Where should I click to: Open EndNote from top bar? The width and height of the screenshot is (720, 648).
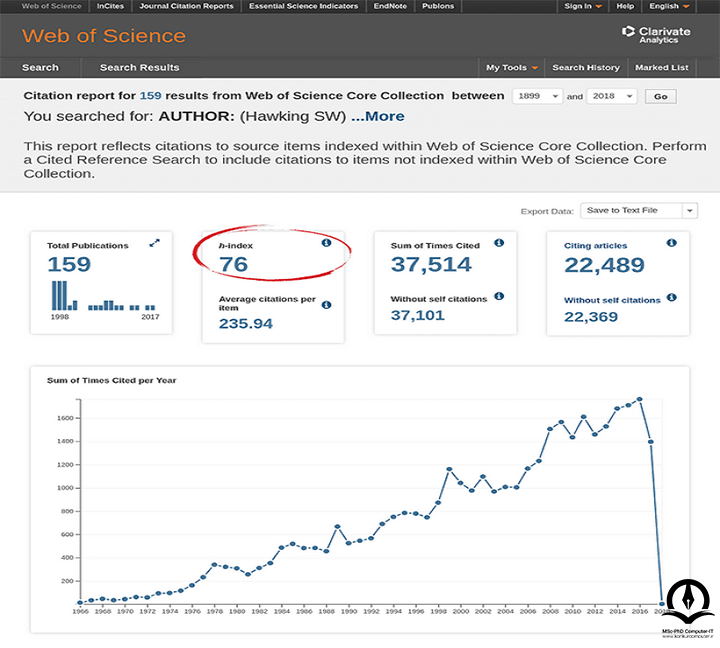(390, 6)
